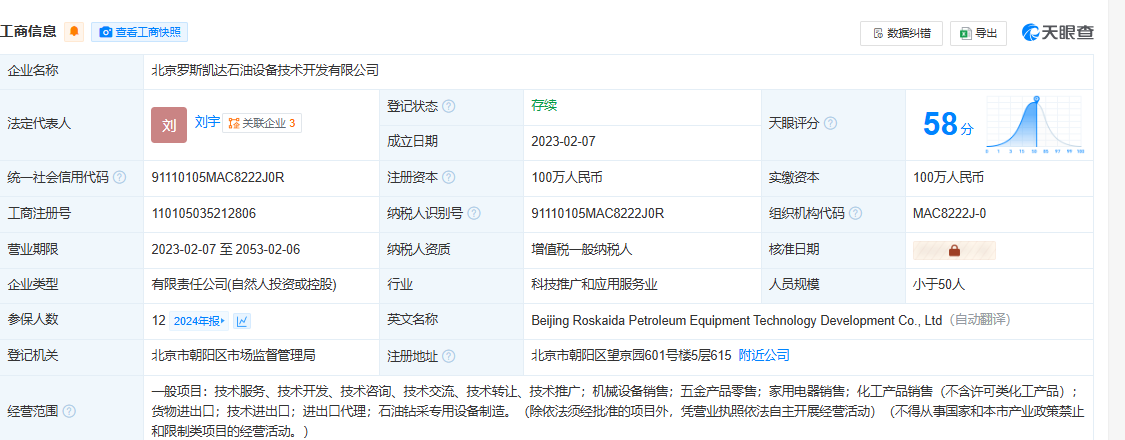Click 注册资本 value 100万人民币

coord(568,177)
